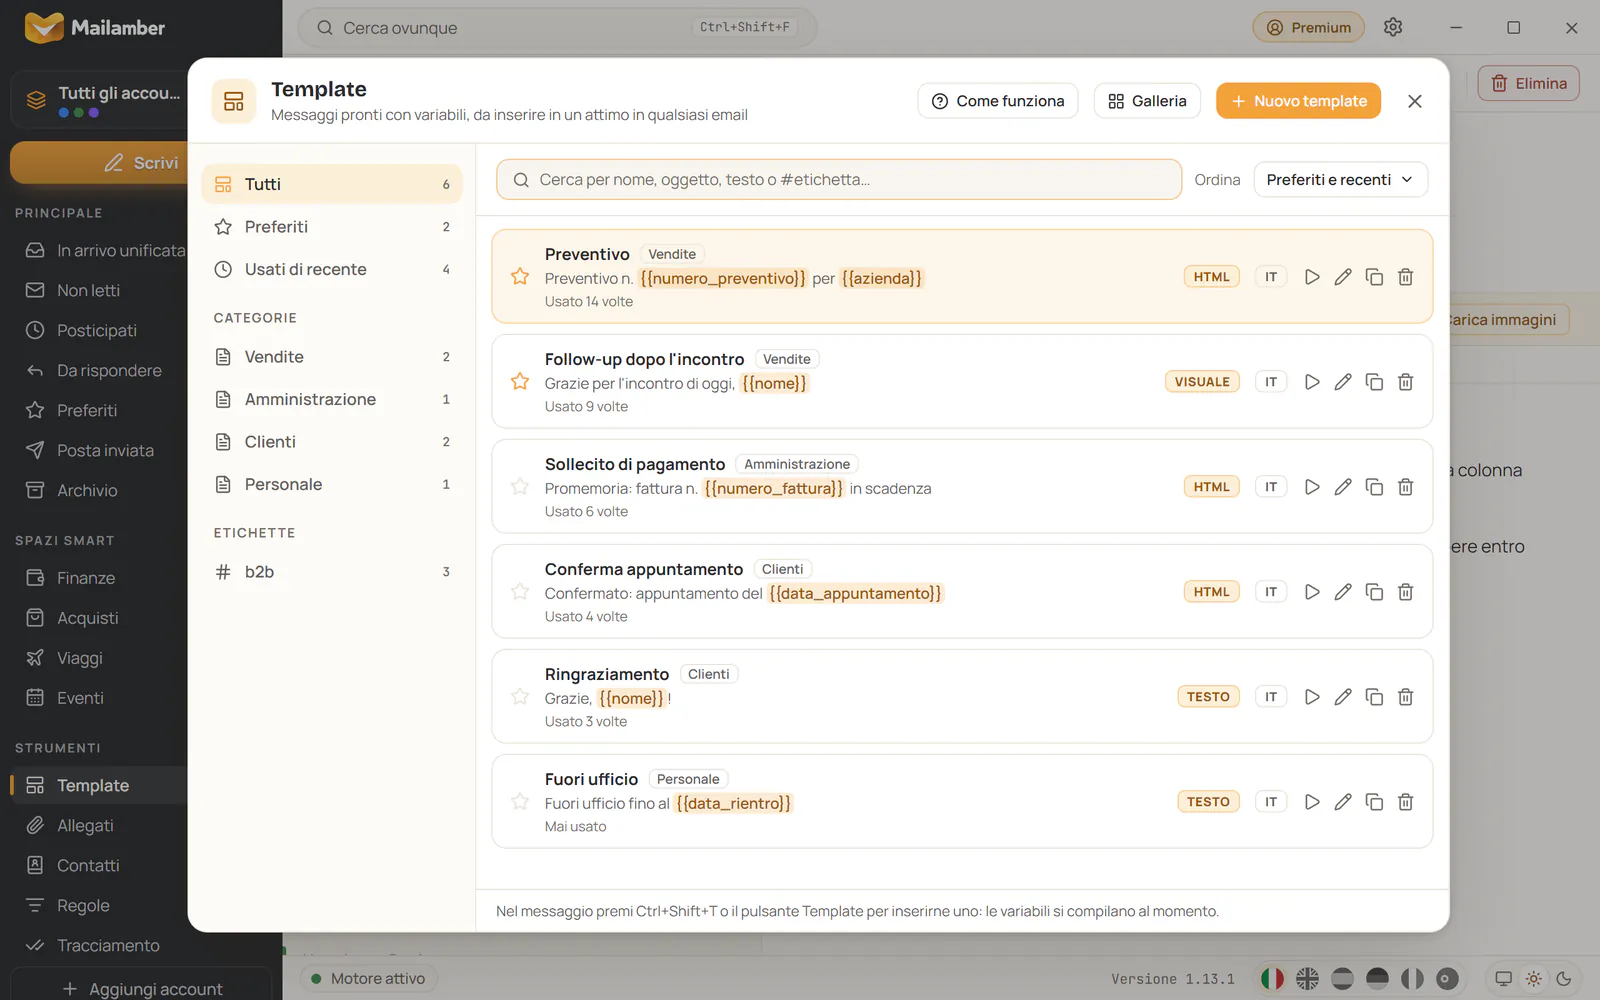
Task: Star the Sollecito di pagamento template
Action: coord(520,486)
